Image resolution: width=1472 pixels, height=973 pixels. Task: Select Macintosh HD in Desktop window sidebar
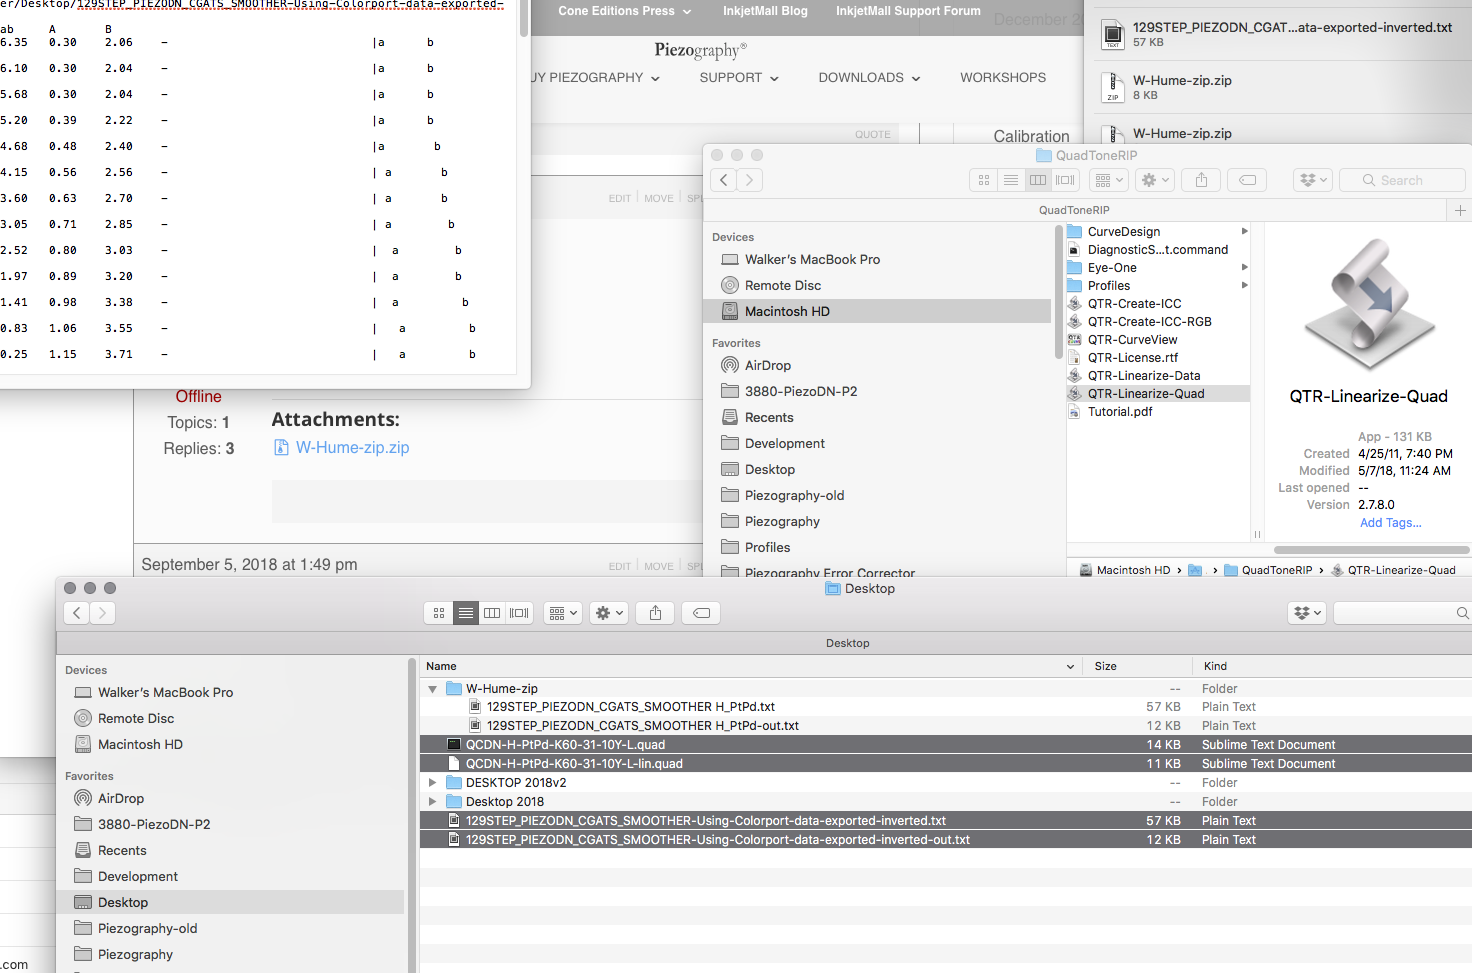click(x=140, y=745)
